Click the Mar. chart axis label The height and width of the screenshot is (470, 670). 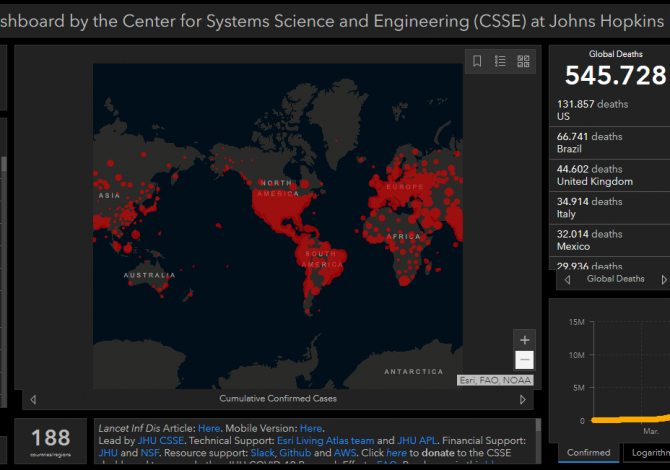point(651,431)
